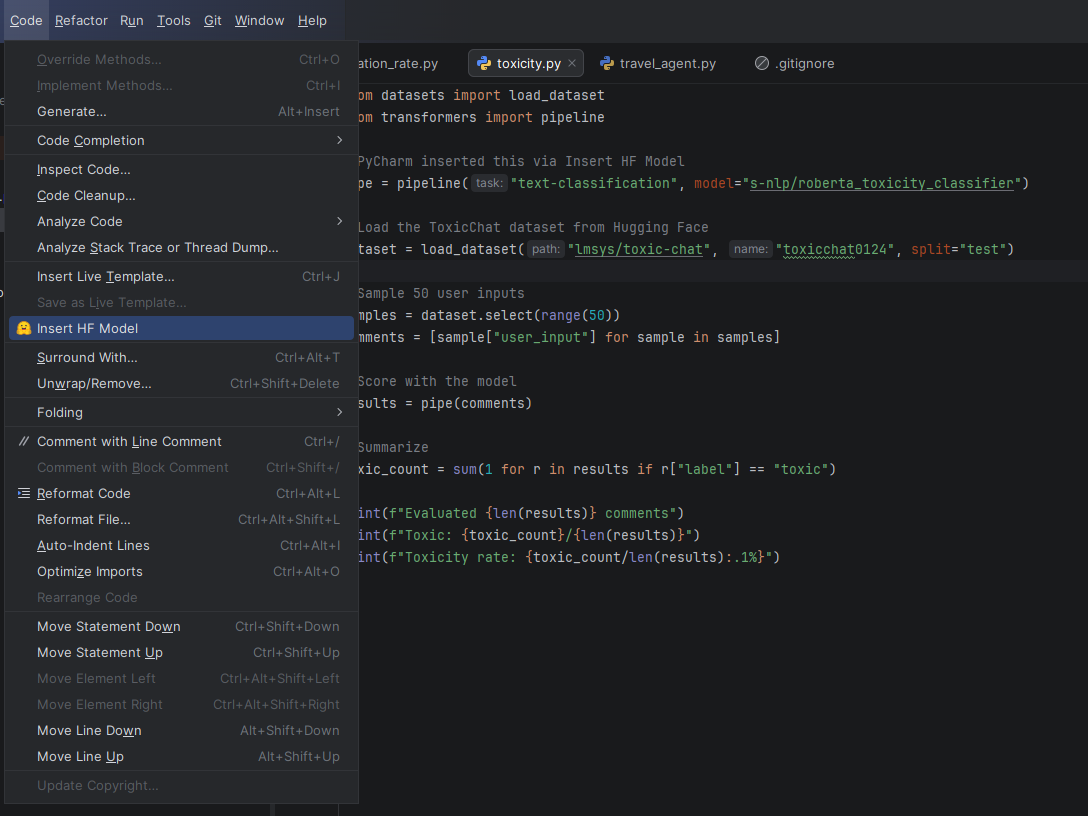Viewport: 1088px width, 816px height.
Task: Select Comment with Line Comment
Action: (x=182, y=441)
